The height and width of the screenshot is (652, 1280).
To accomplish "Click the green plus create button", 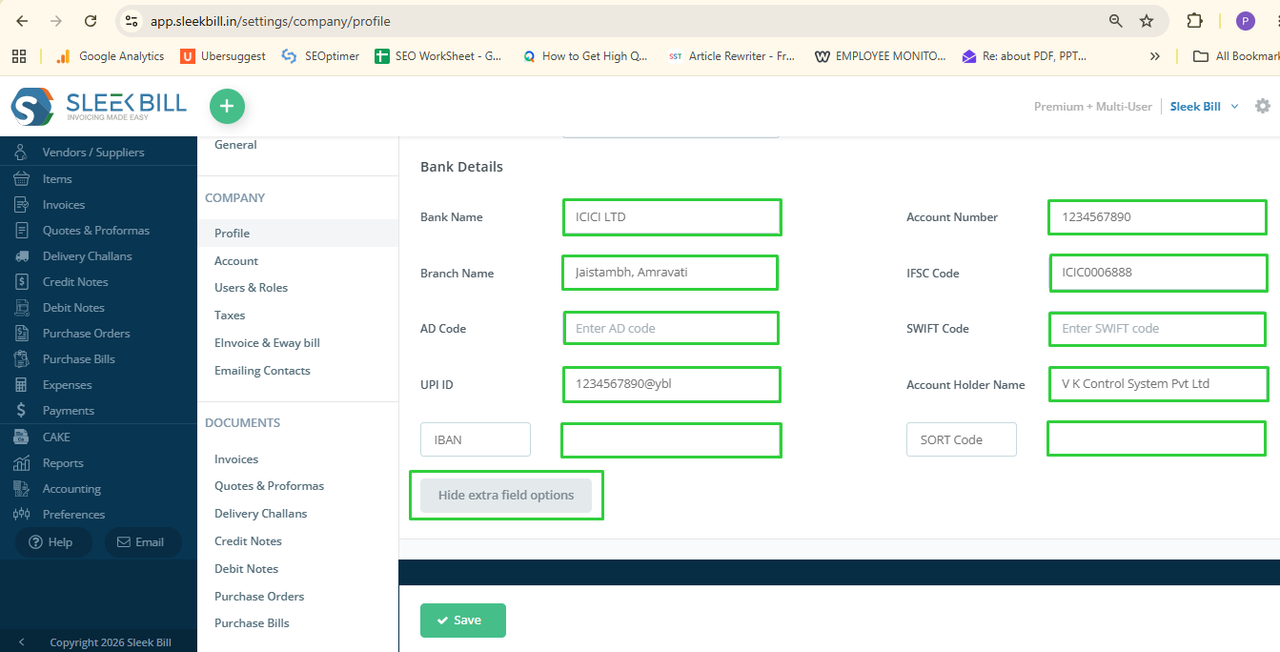I will click(227, 106).
